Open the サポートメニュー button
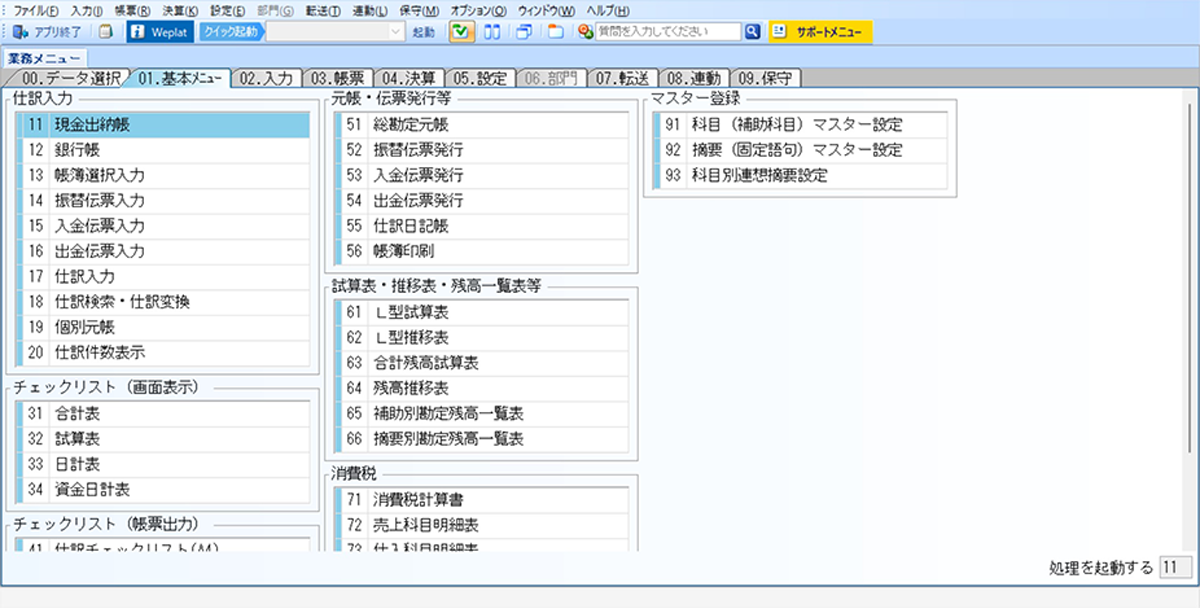Viewport: 1200px width, 608px height. (x=820, y=32)
